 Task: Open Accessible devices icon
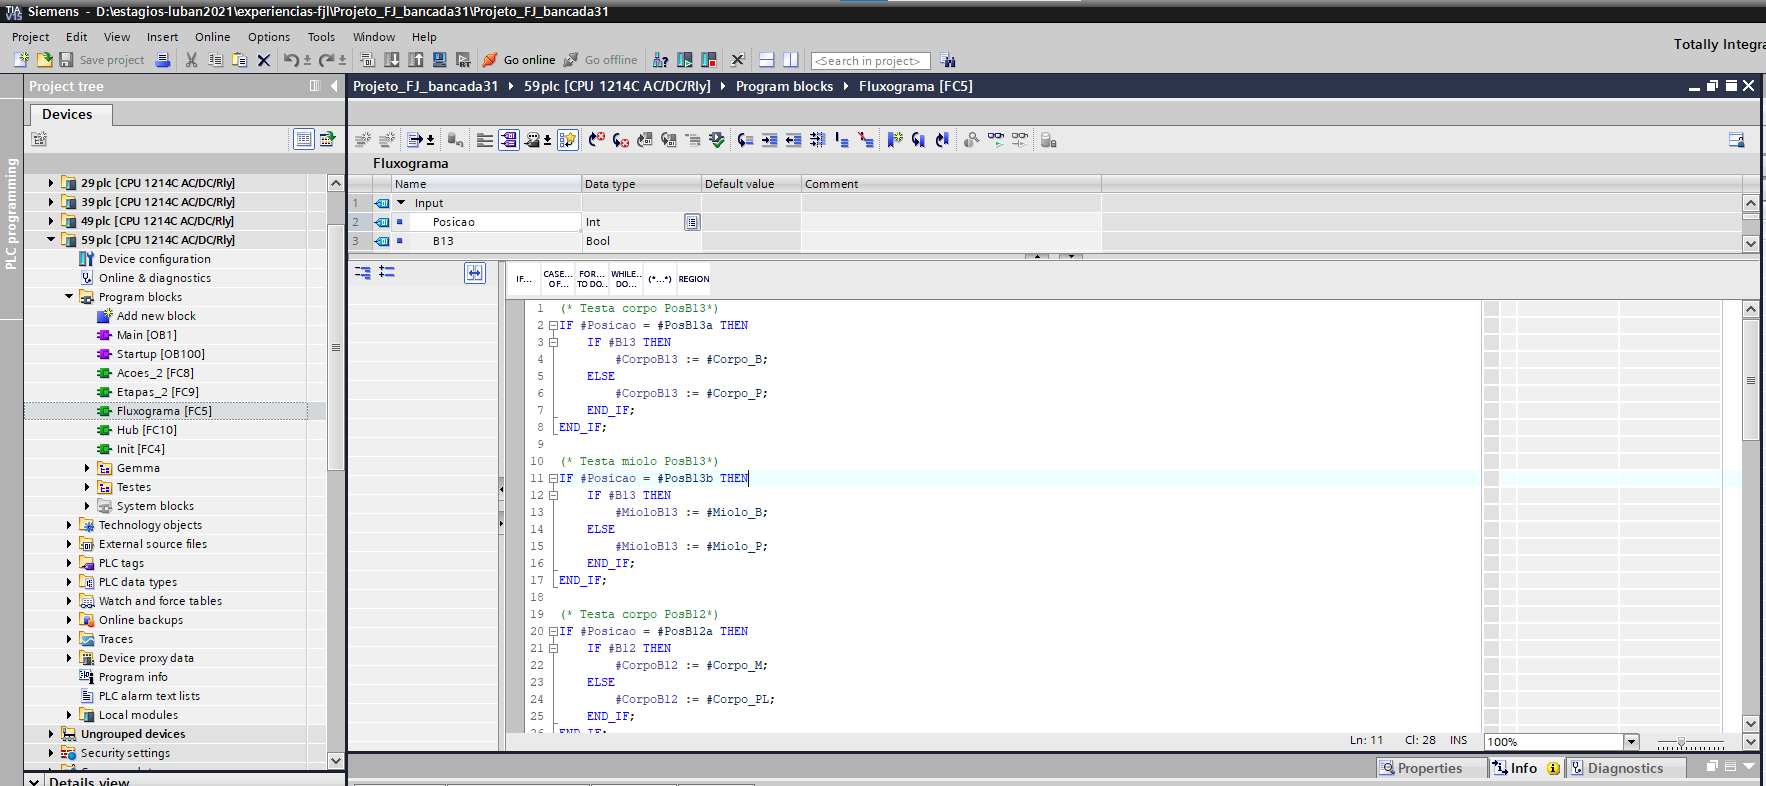[660, 60]
